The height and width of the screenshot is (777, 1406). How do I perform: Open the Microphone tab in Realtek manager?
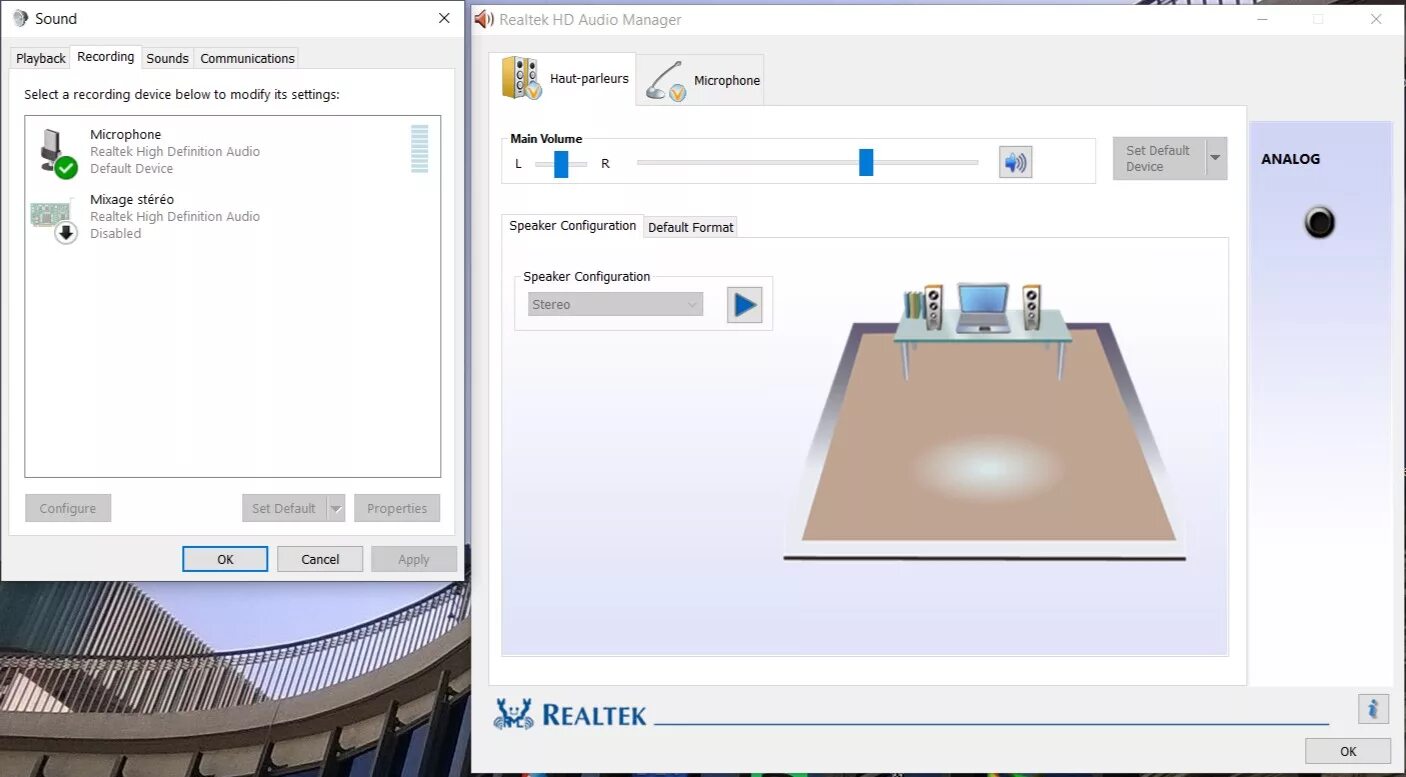pyautogui.click(x=700, y=80)
